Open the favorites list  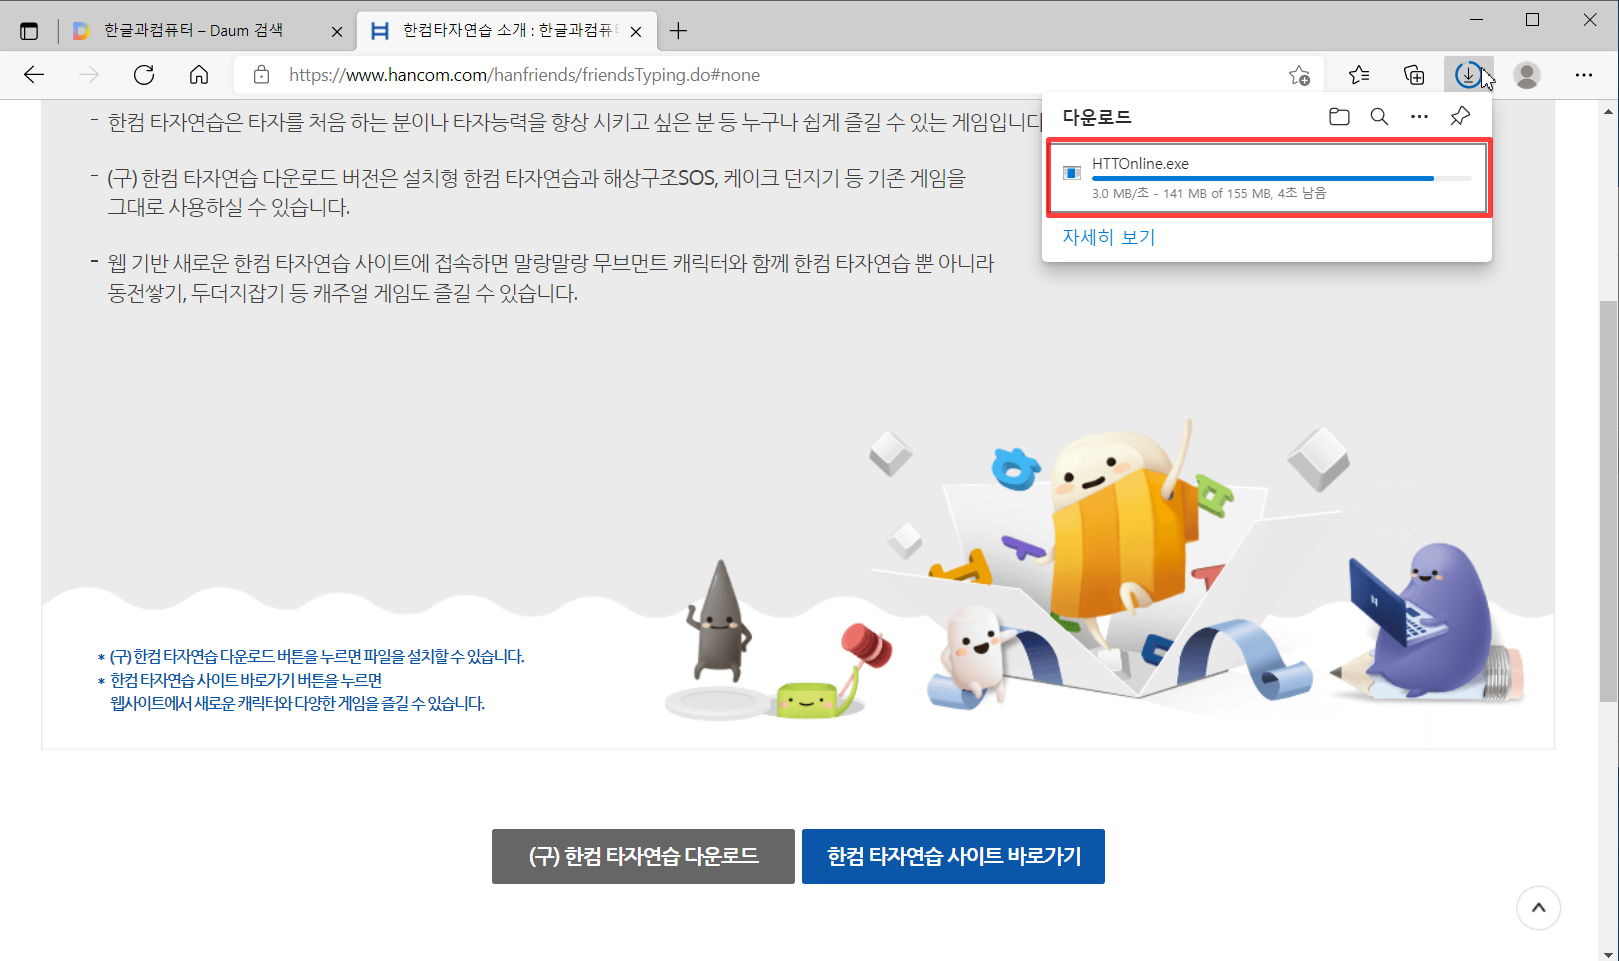(1359, 75)
